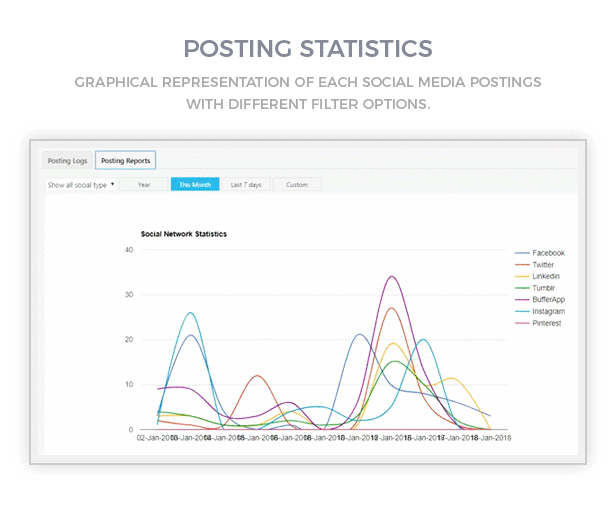Click the 'POSTING STATISTICS' heading
The image size is (616, 505).
click(308, 49)
